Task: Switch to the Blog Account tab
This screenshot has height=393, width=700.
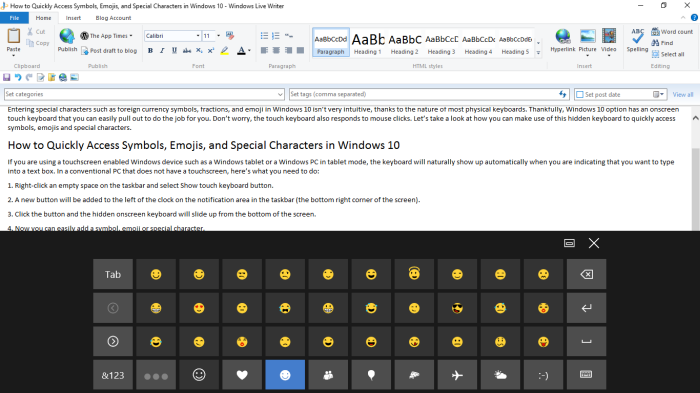Action: coord(113,18)
